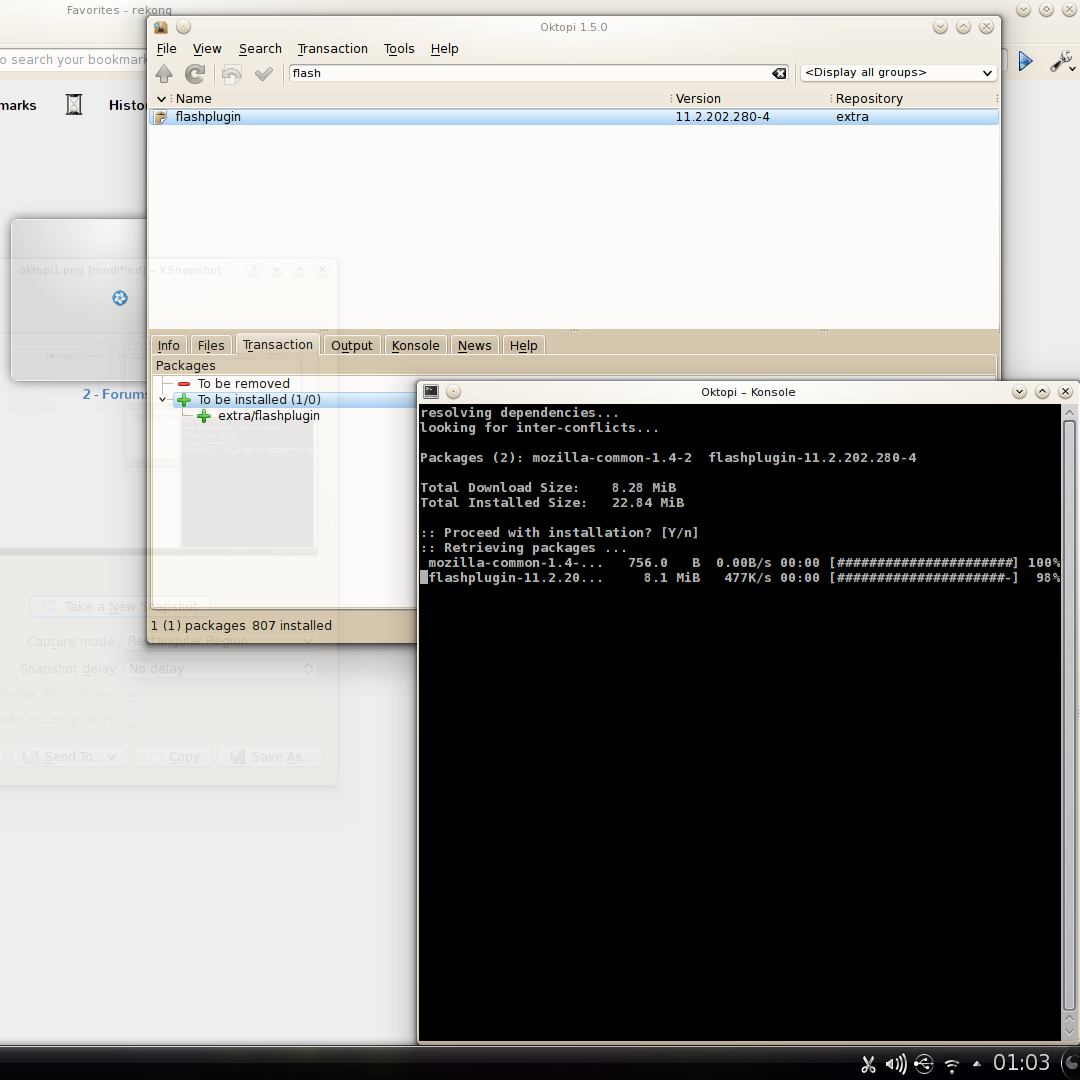Viewport: 1080px width, 1080px height.
Task: Select the To be removed tree item
Action: tap(243, 384)
